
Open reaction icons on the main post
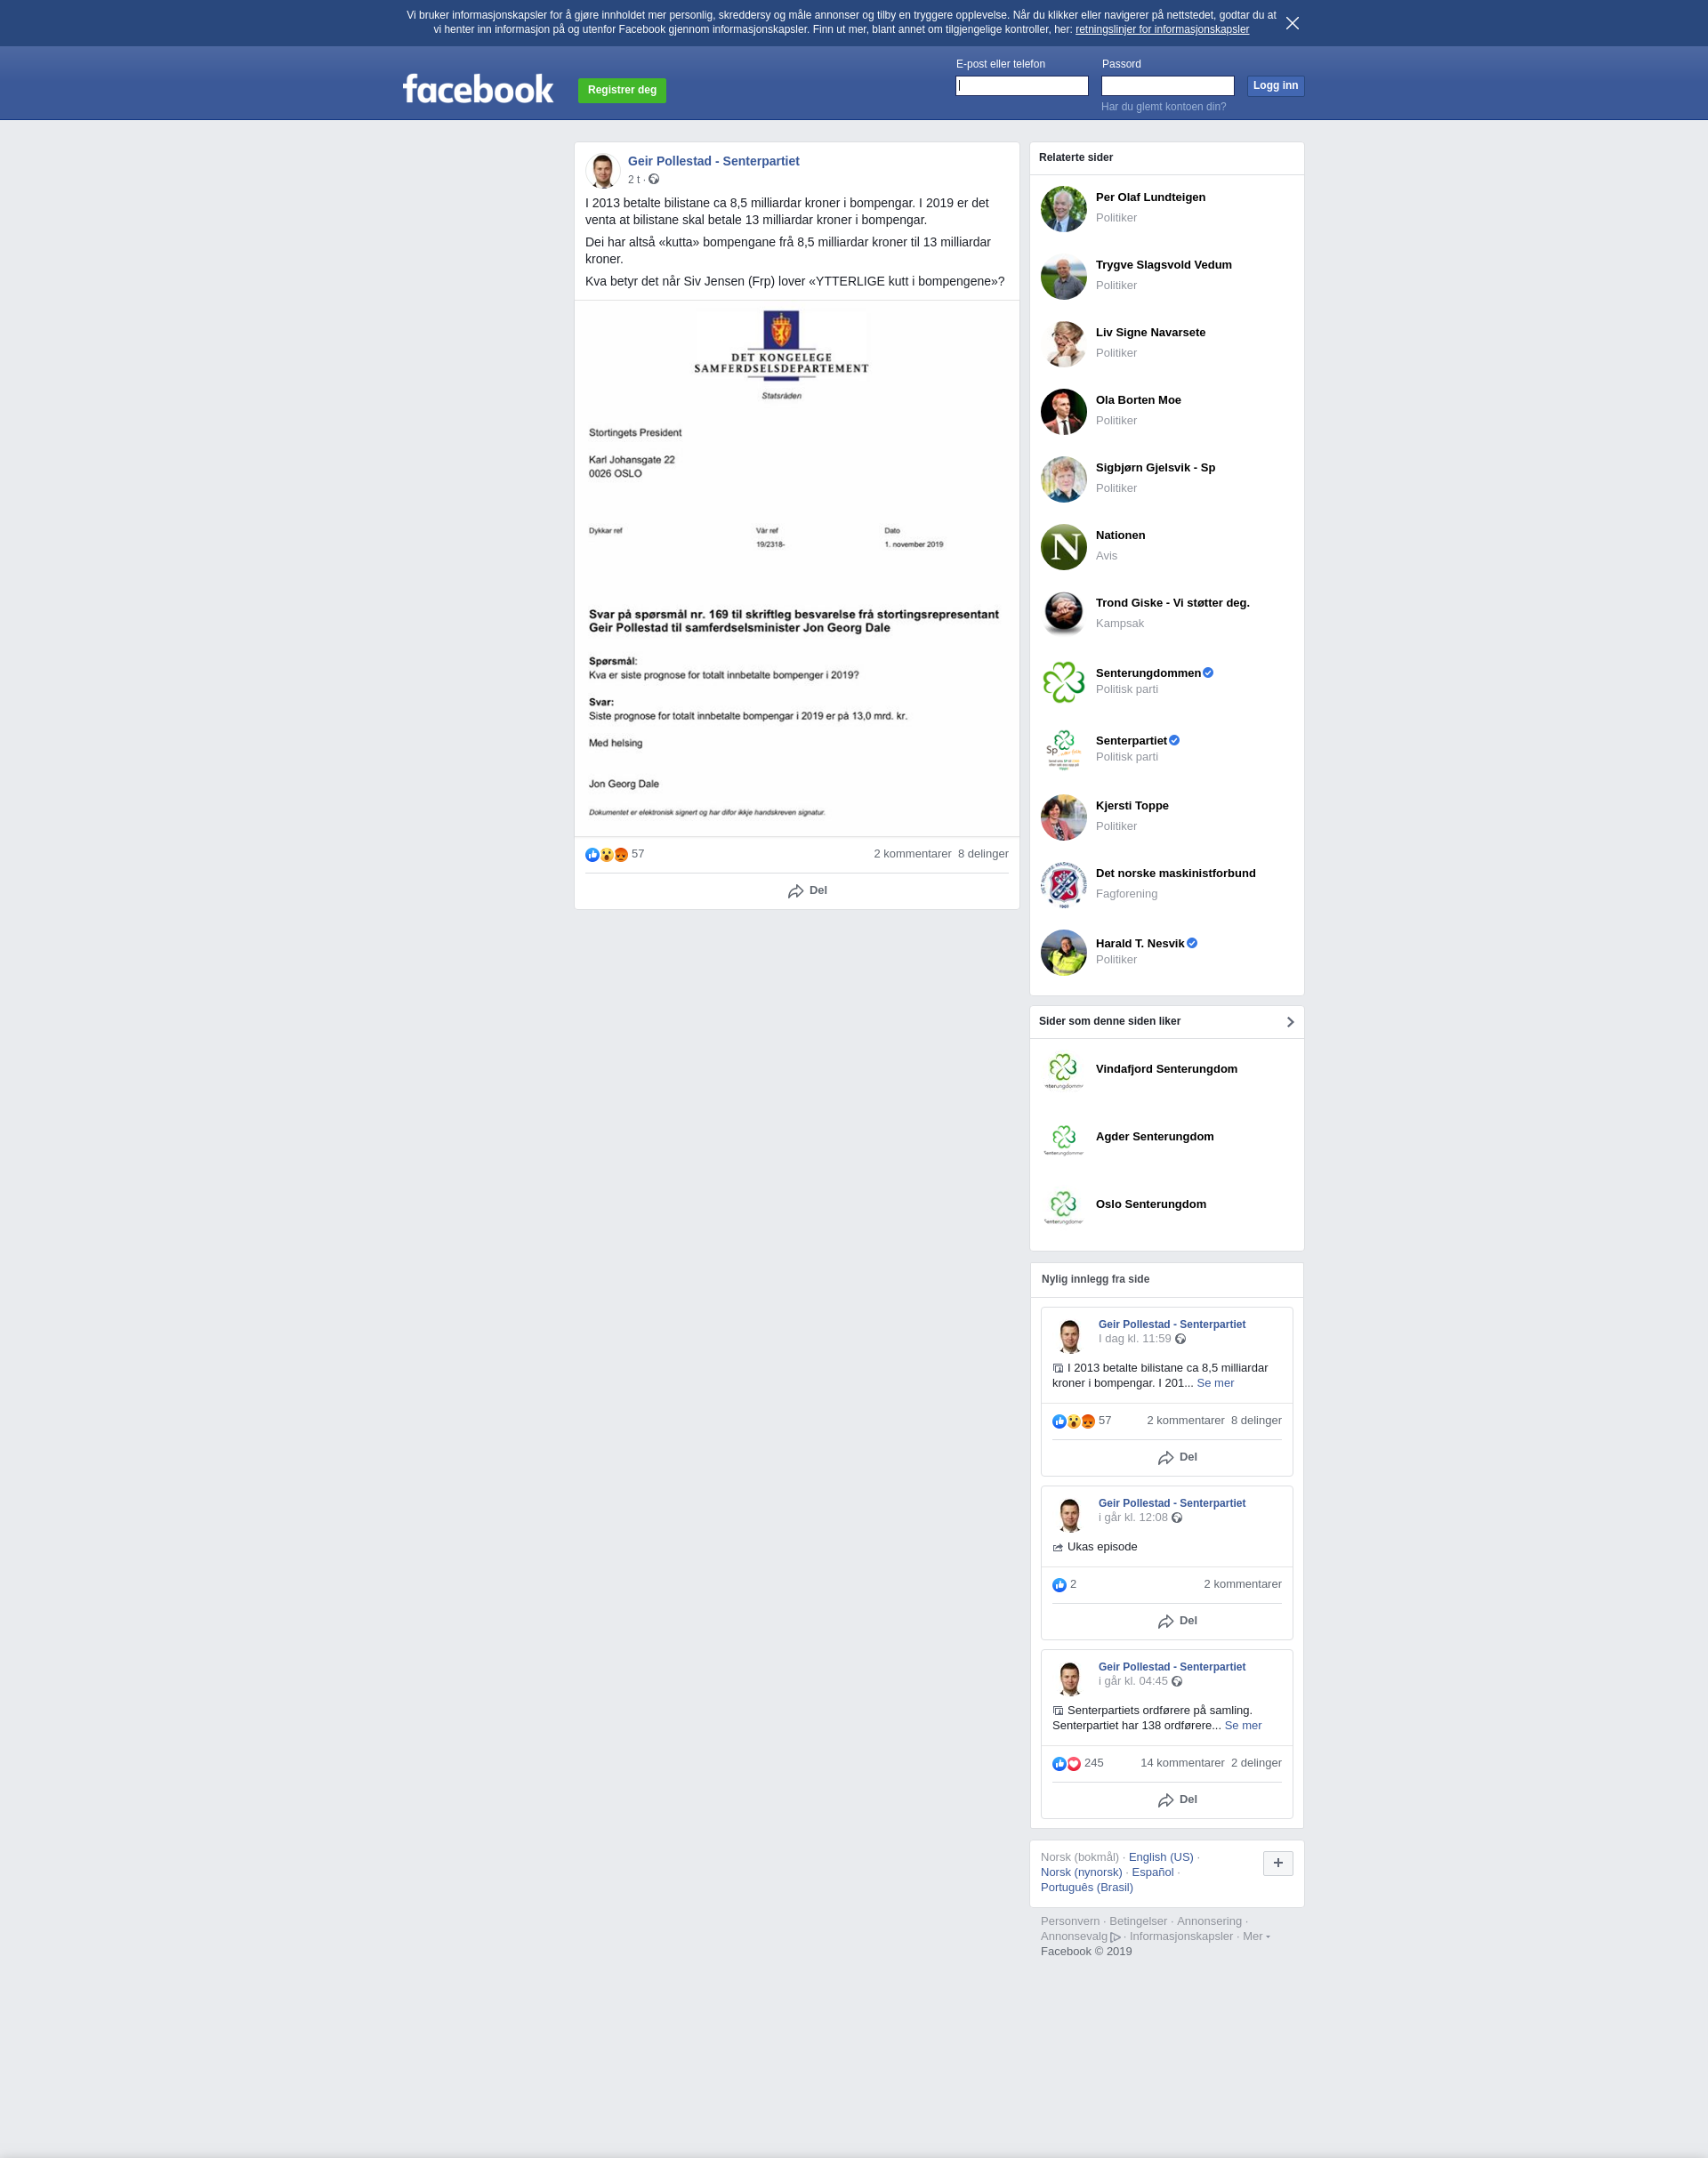tap(606, 854)
